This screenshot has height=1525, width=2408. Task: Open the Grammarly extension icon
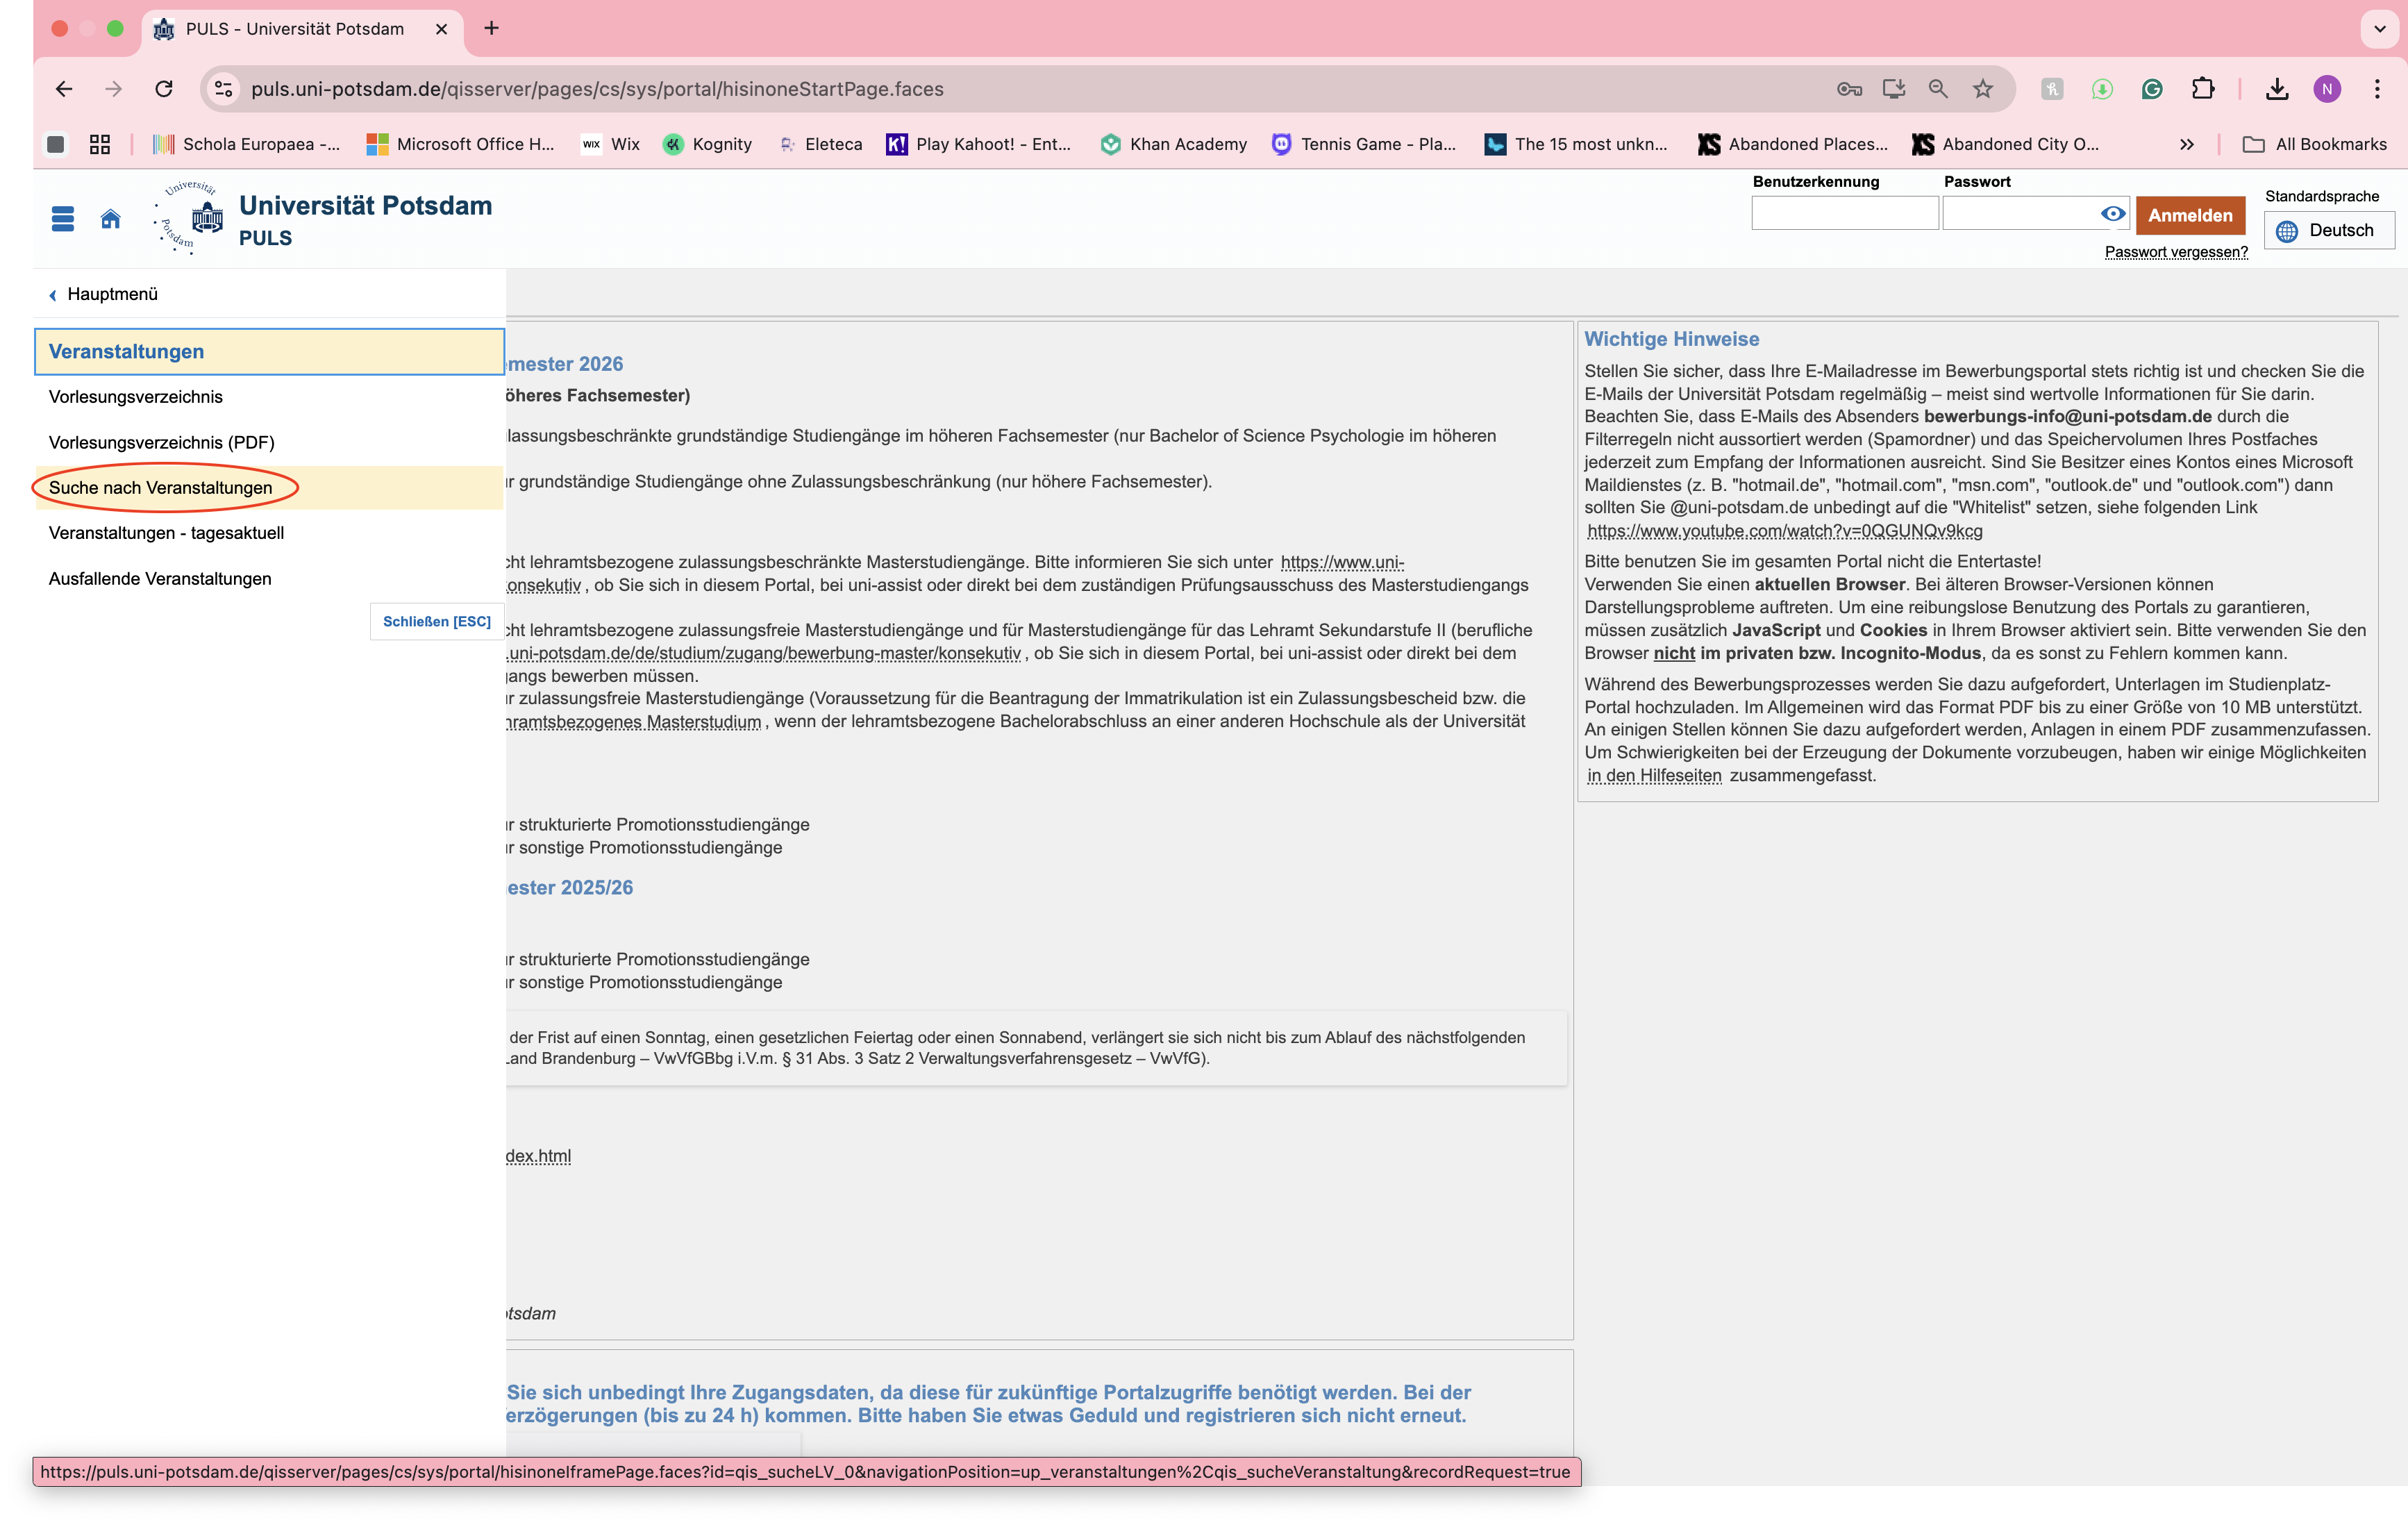2152,89
